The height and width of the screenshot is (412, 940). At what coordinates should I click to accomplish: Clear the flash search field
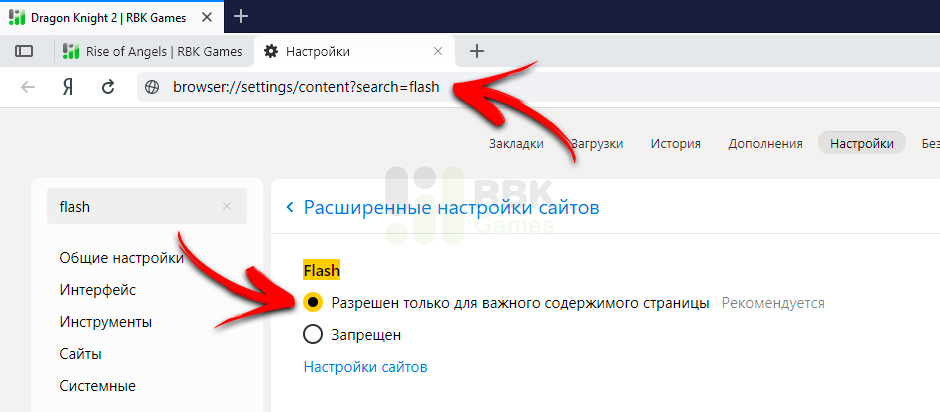227,207
